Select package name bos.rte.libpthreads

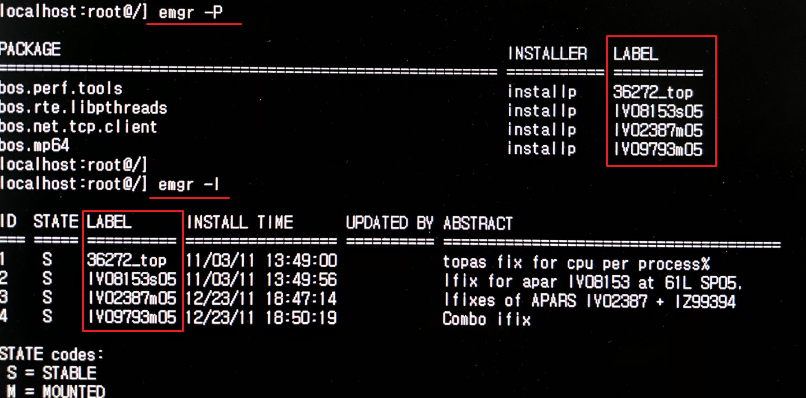coord(83,108)
